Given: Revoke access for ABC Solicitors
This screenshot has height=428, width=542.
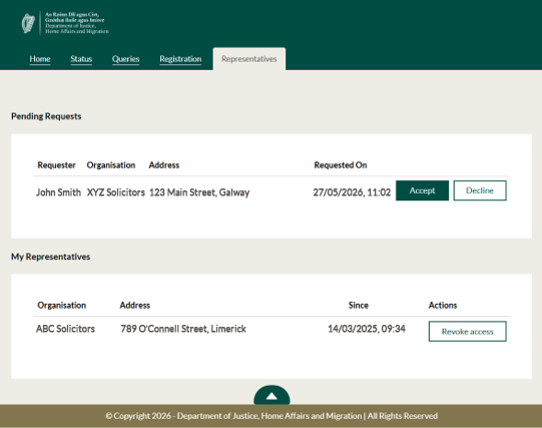Looking at the screenshot, I should click(467, 332).
